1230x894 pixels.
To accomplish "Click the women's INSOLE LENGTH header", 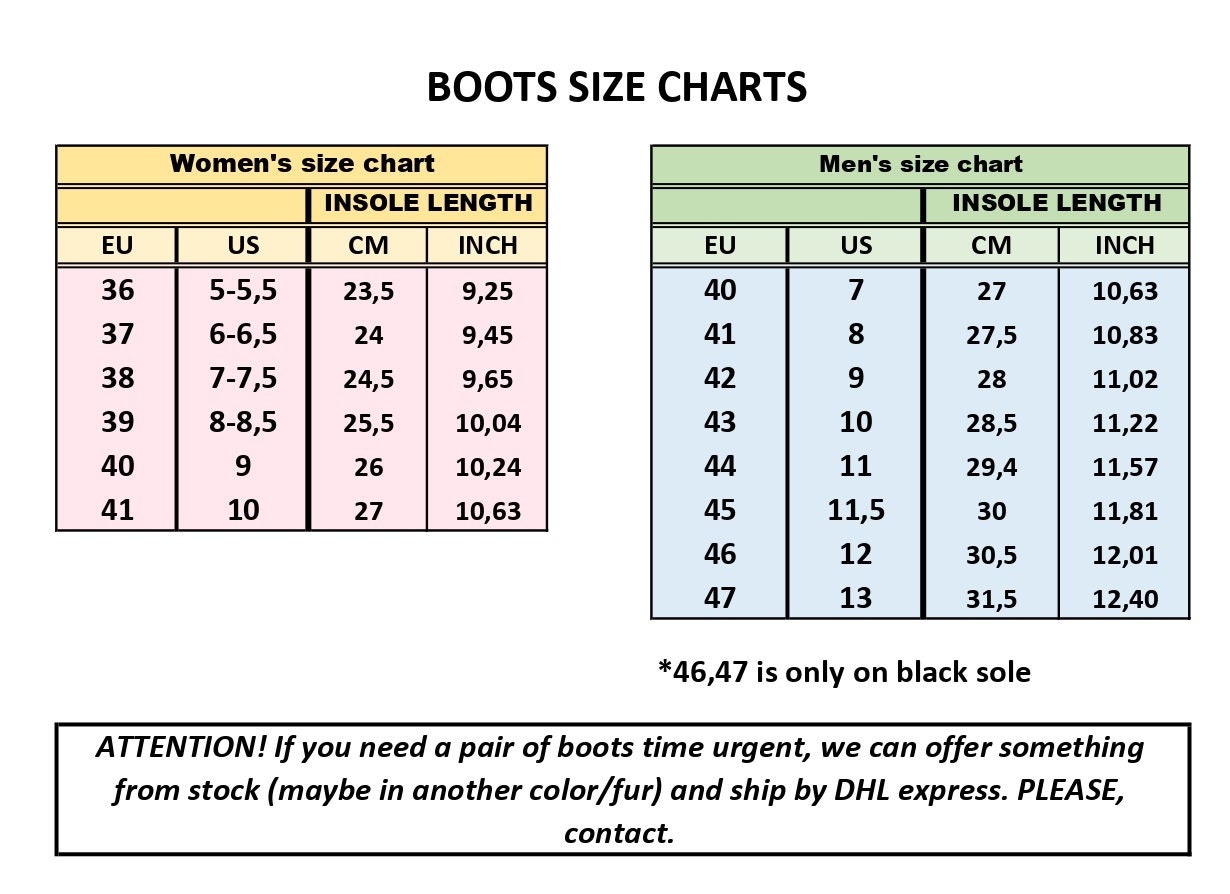I will pyautogui.click(x=428, y=203).
